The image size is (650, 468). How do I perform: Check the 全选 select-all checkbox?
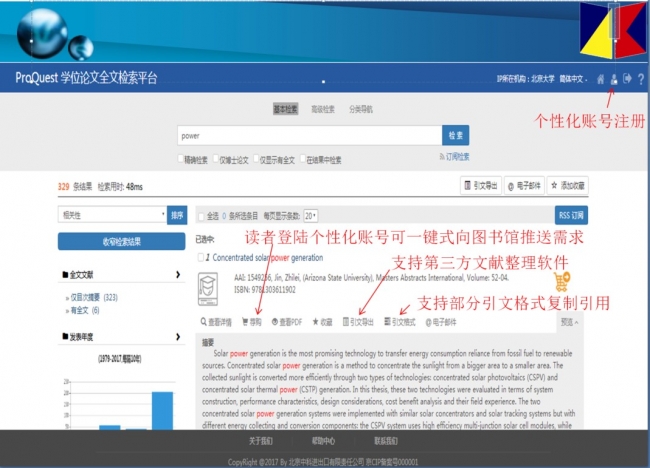click(201, 216)
